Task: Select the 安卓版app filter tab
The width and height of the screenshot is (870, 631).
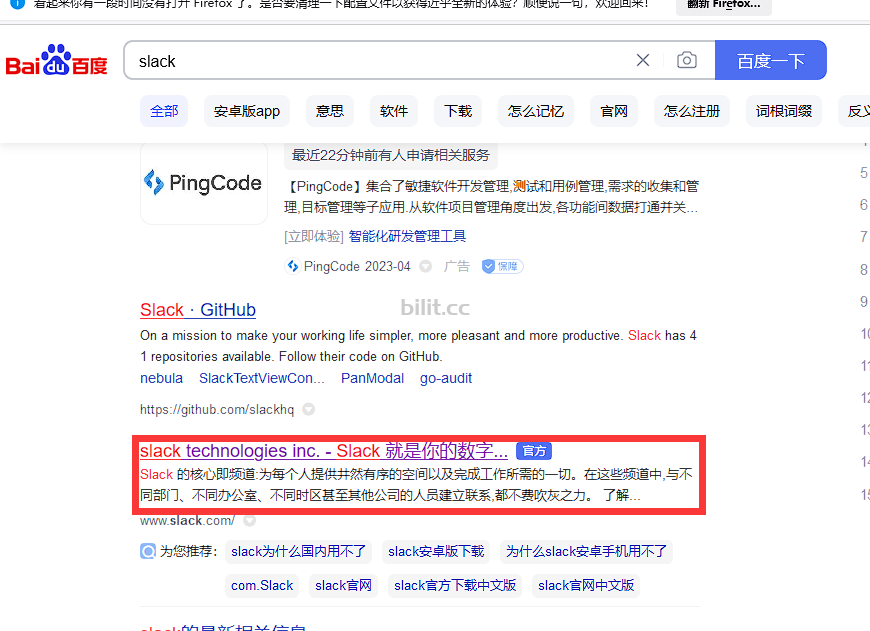Action: [247, 112]
